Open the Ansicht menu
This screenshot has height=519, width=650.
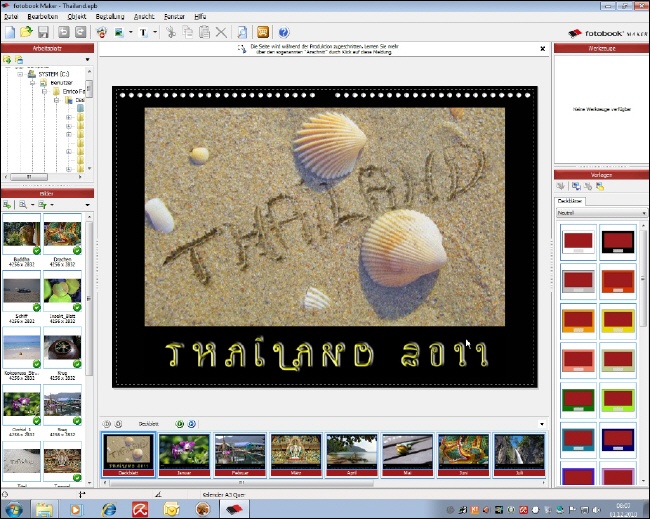(x=144, y=17)
